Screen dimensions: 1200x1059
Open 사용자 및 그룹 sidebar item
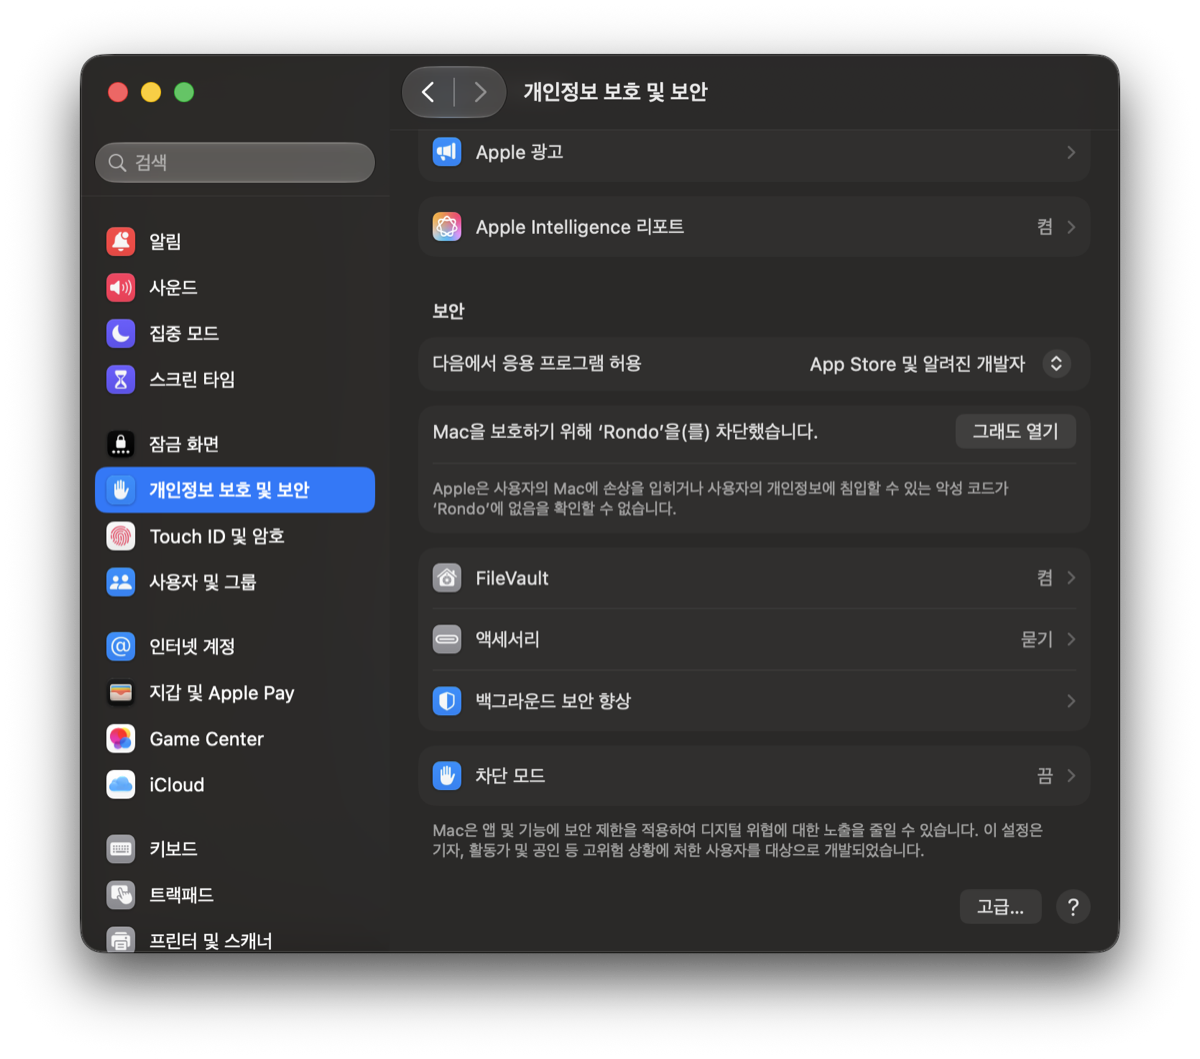tap(235, 582)
